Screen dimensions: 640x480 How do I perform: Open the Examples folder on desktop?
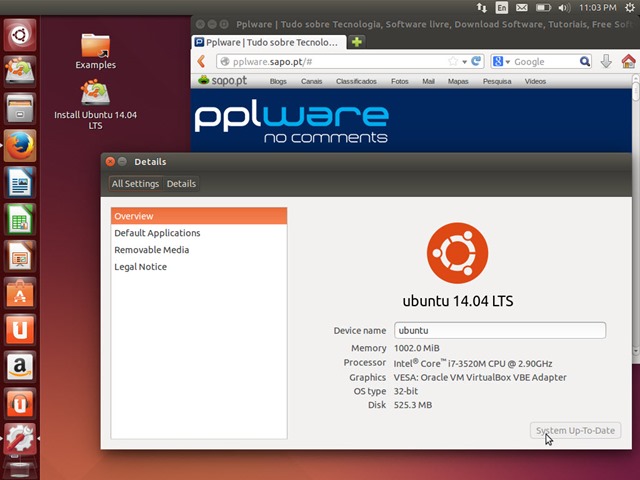pyautogui.click(x=95, y=51)
